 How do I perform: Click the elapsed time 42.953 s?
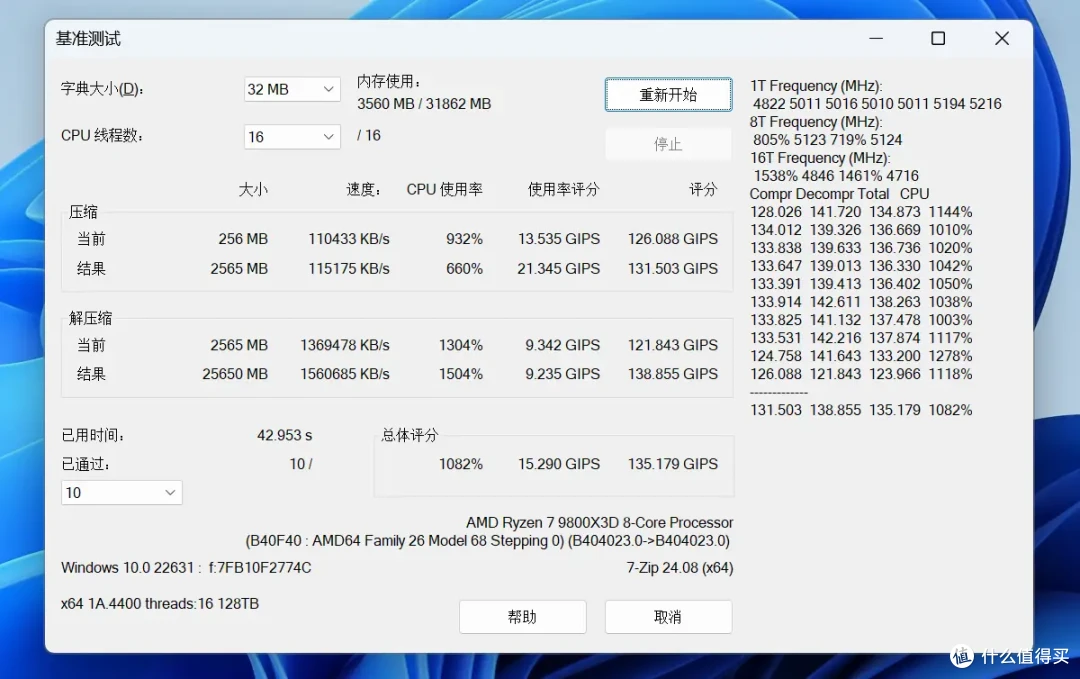[284, 435]
